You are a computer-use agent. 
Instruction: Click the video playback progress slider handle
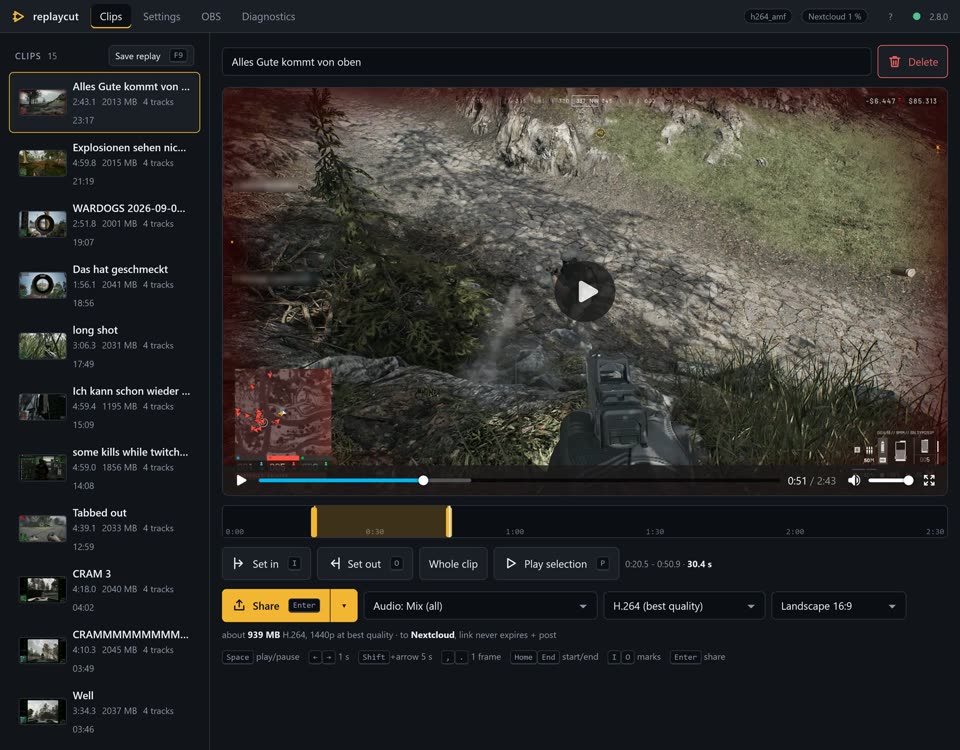pos(423,481)
